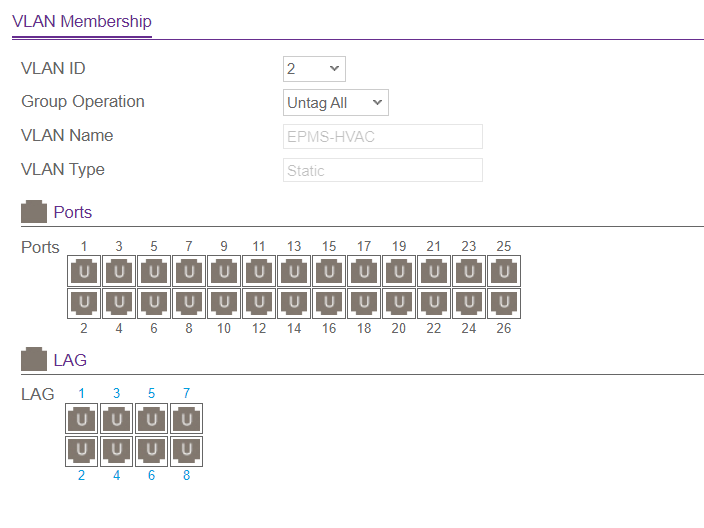704x528 pixels.
Task: Toggle membership for port 7
Action: click(x=189, y=271)
